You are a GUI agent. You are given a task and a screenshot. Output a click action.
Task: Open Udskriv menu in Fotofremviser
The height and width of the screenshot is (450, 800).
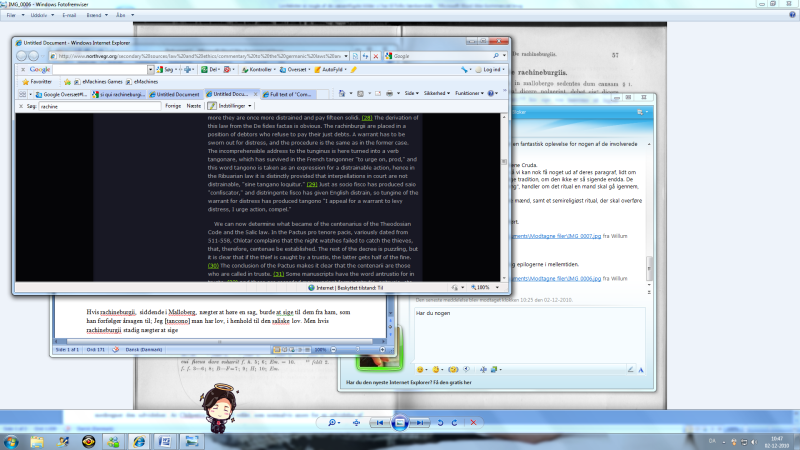42,15
